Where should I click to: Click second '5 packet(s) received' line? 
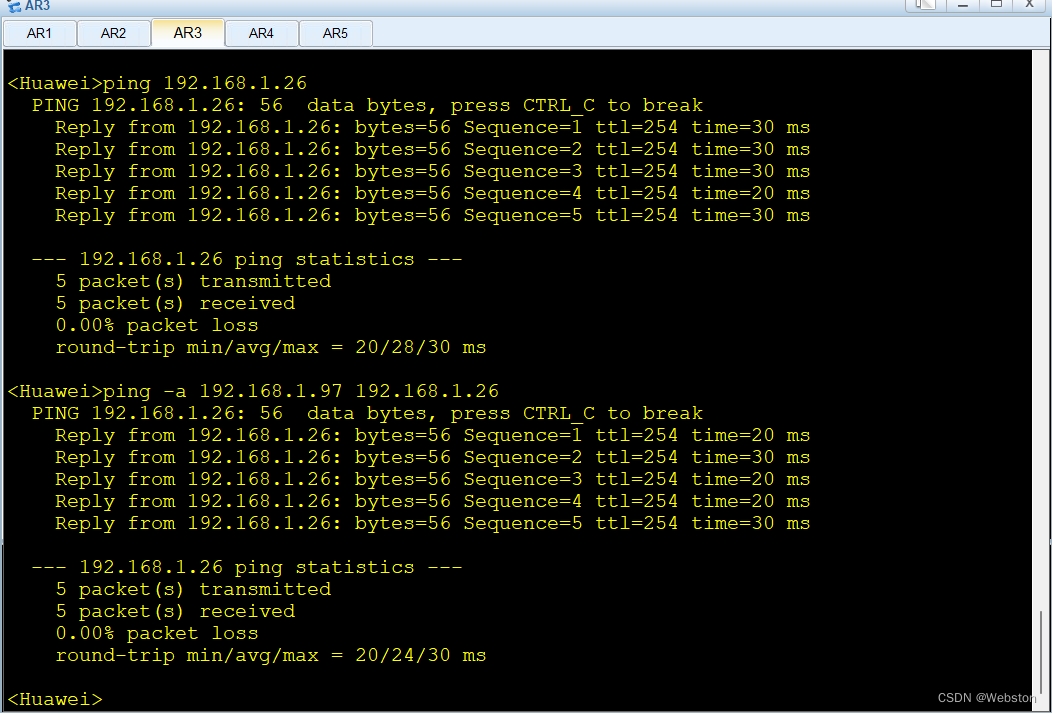pyautogui.click(x=175, y=611)
